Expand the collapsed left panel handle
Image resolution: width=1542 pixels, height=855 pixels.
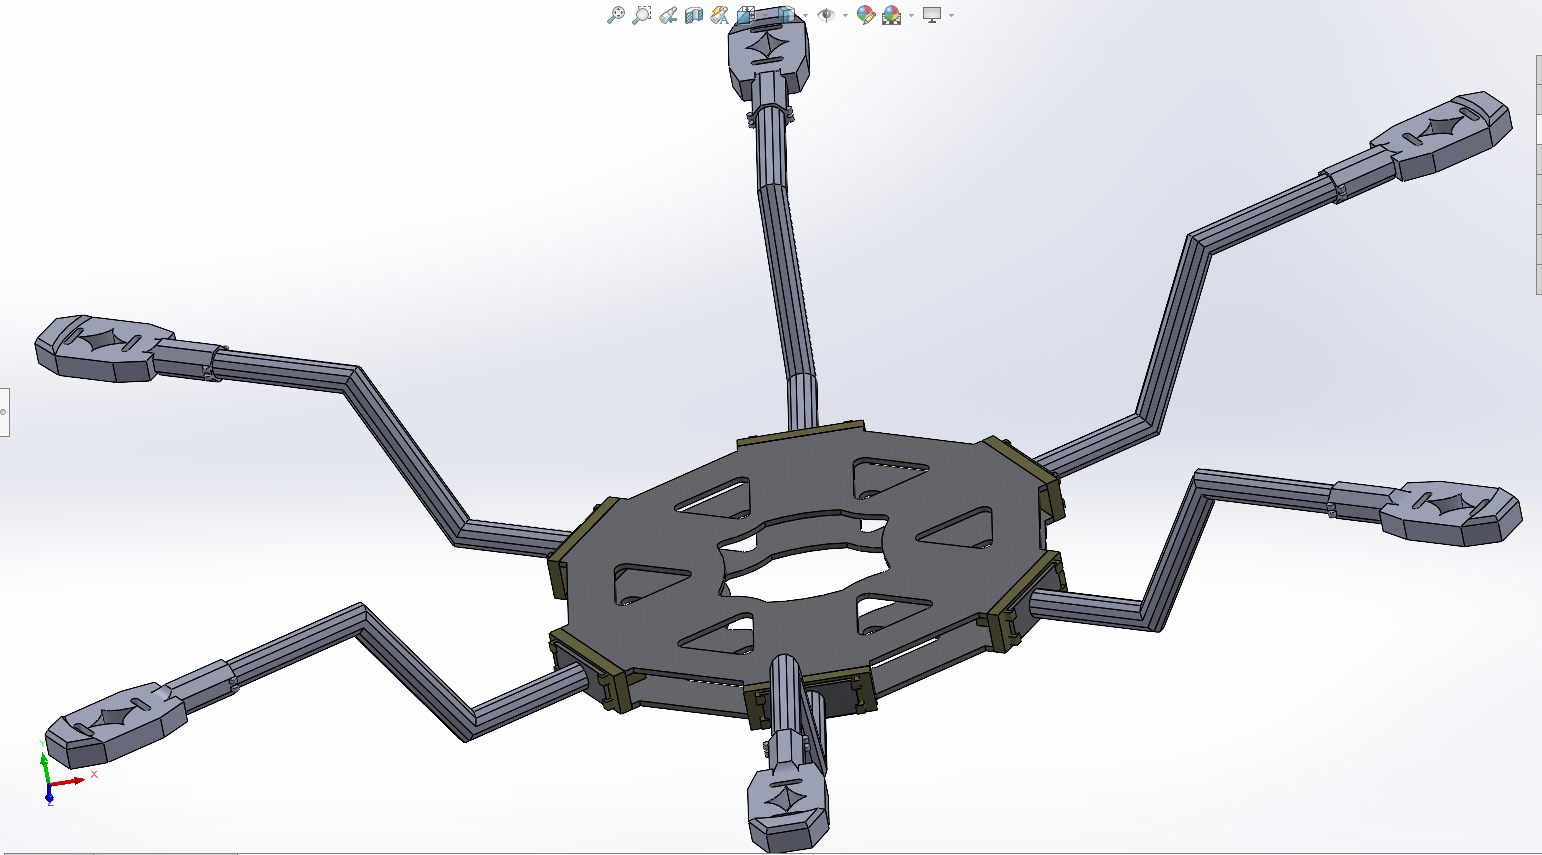[4, 412]
